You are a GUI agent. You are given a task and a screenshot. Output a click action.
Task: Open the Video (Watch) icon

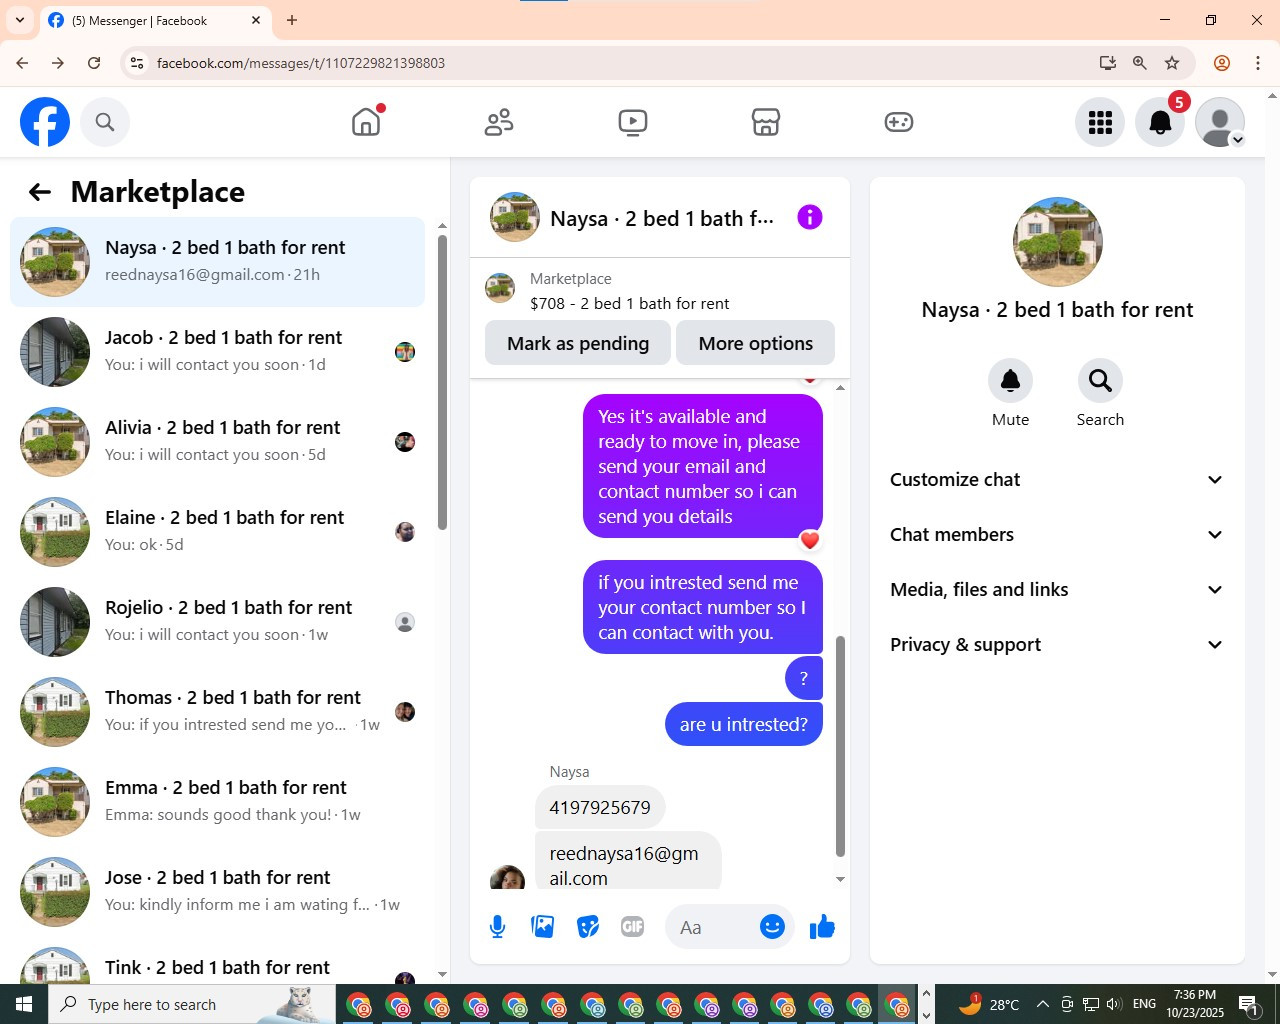(x=633, y=122)
